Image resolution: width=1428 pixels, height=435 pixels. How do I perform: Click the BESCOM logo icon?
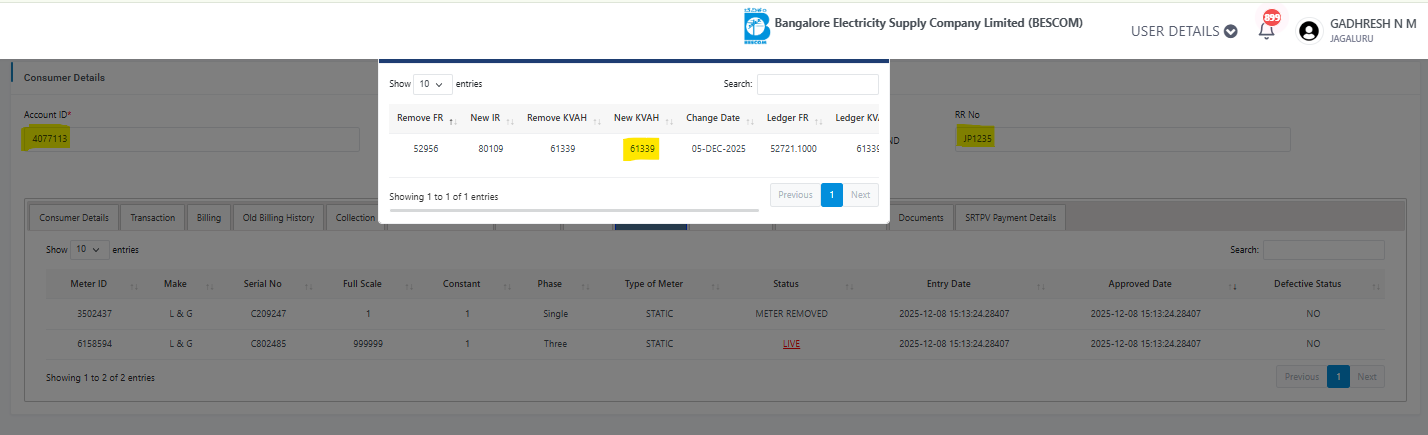click(755, 27)
